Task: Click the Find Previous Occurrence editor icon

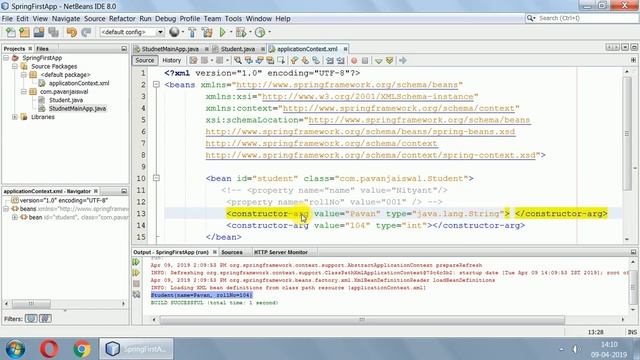Action: tap(249, 60)
